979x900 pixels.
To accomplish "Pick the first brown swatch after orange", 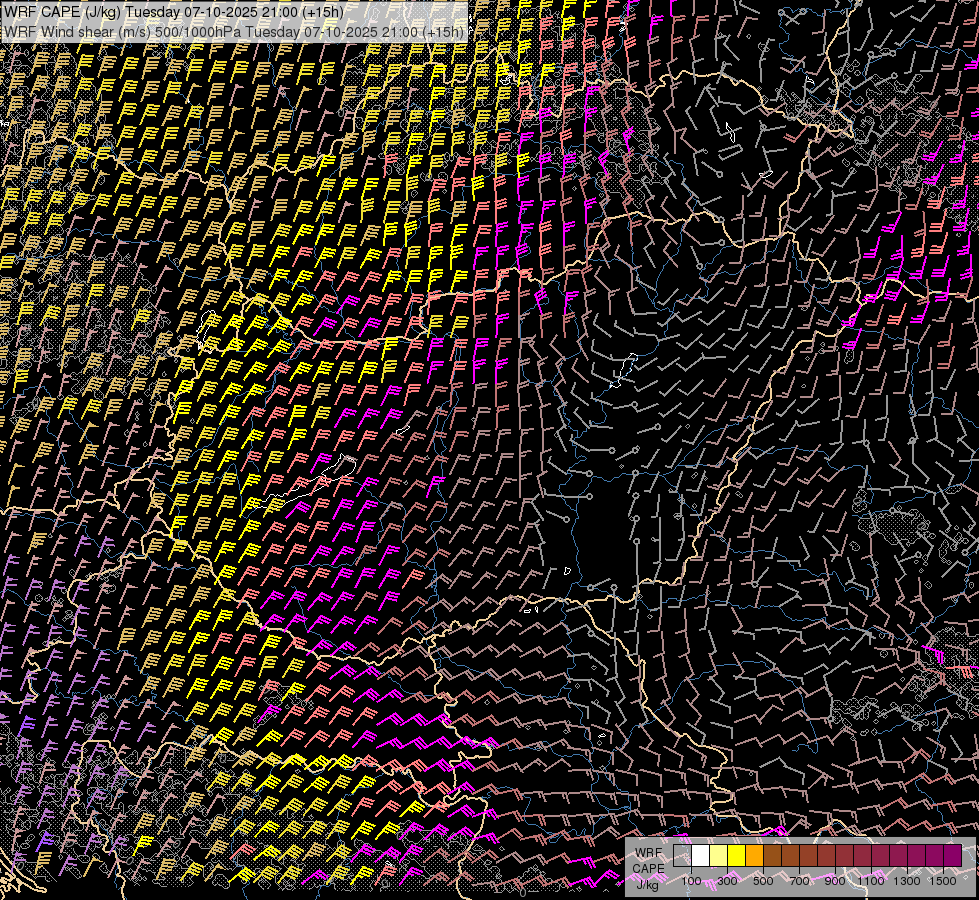I will (773, 856).
